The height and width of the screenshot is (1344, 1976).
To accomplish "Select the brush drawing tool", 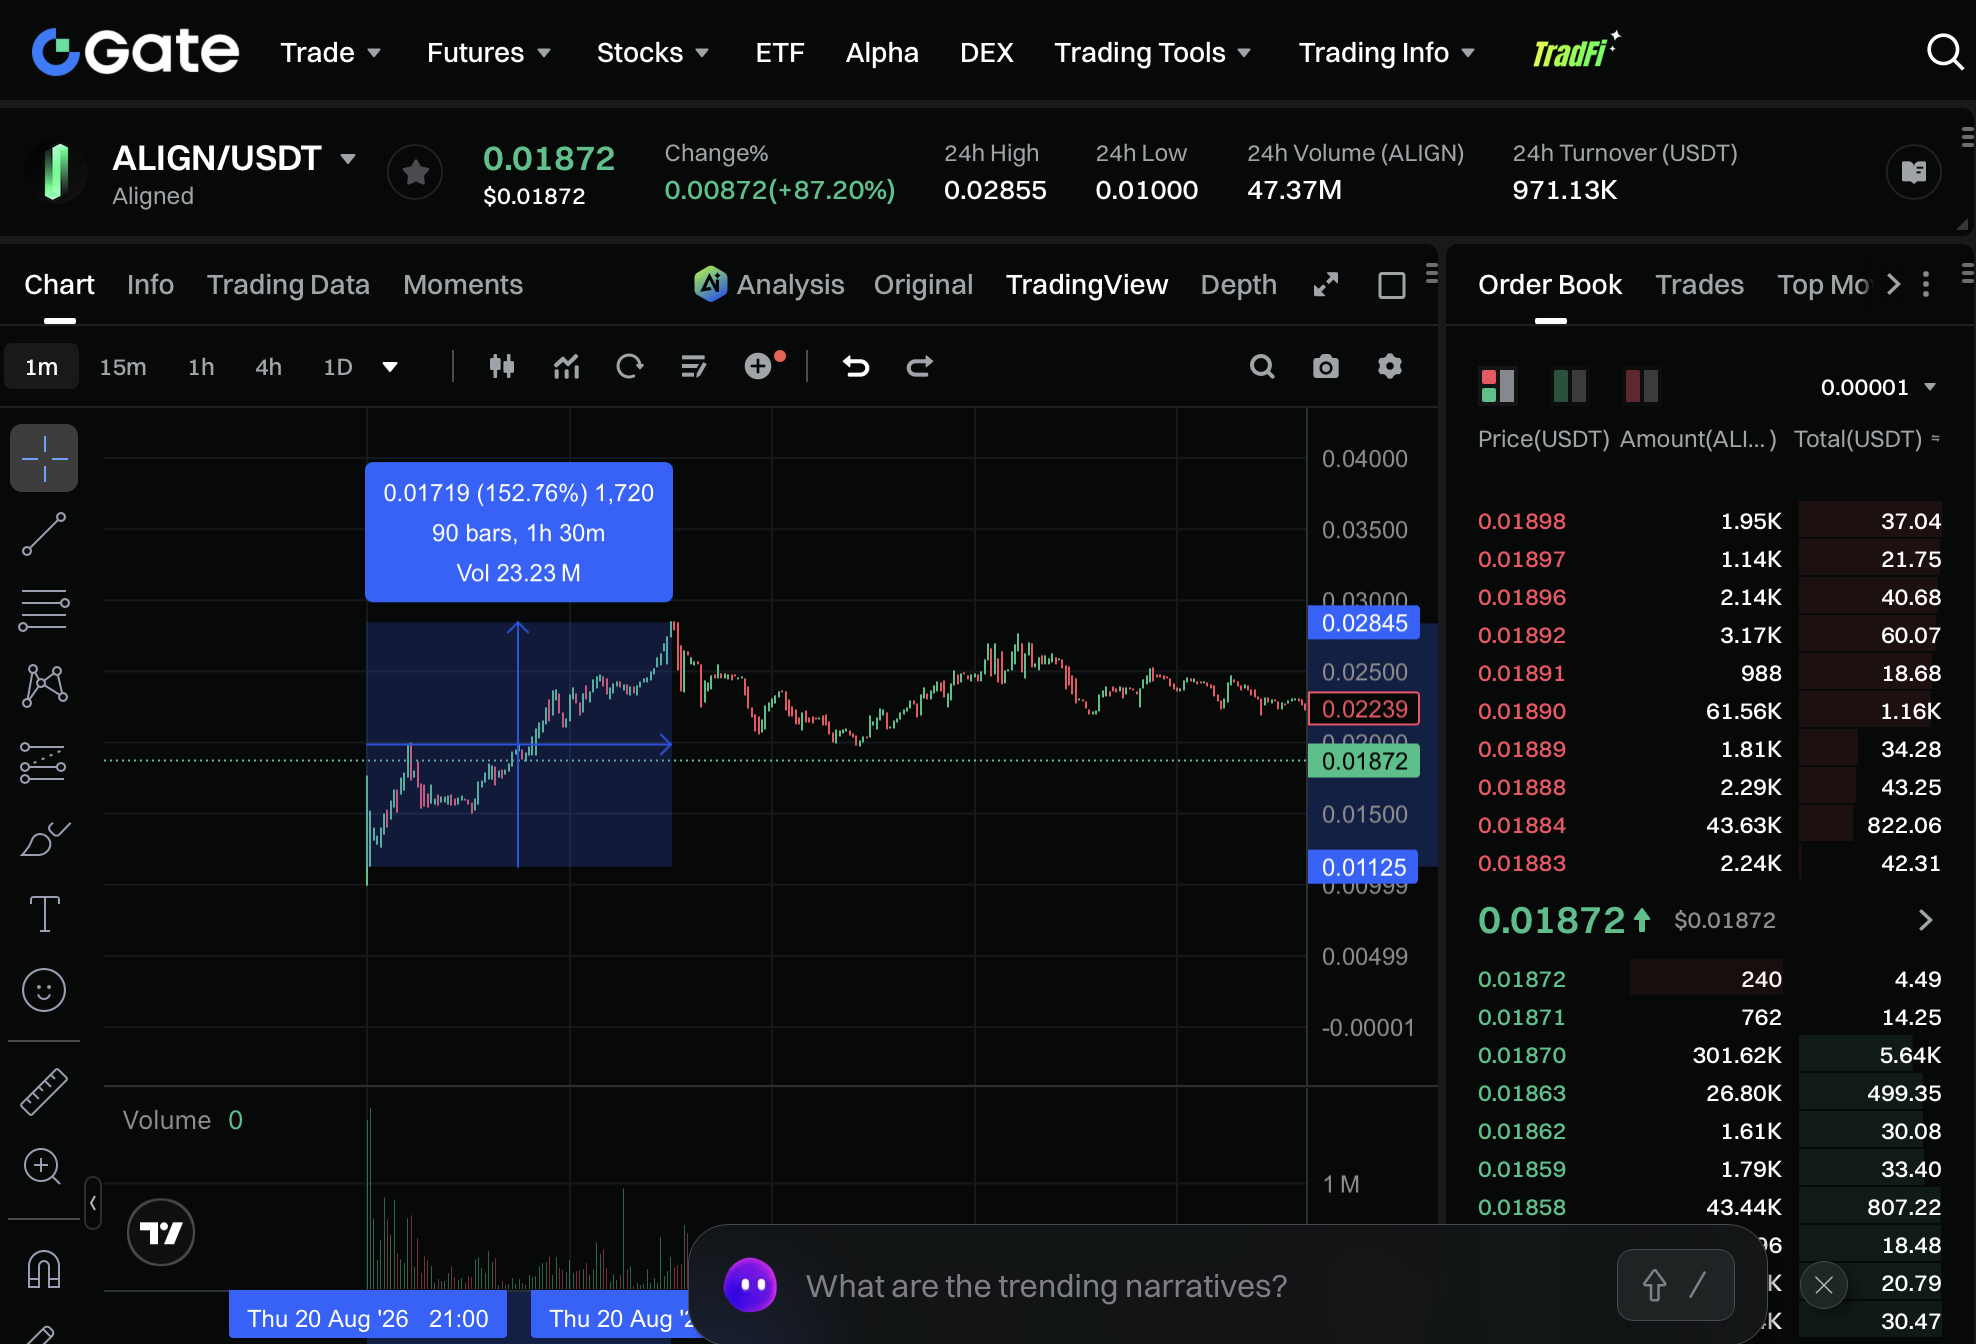I will click(x=44, y=838).
